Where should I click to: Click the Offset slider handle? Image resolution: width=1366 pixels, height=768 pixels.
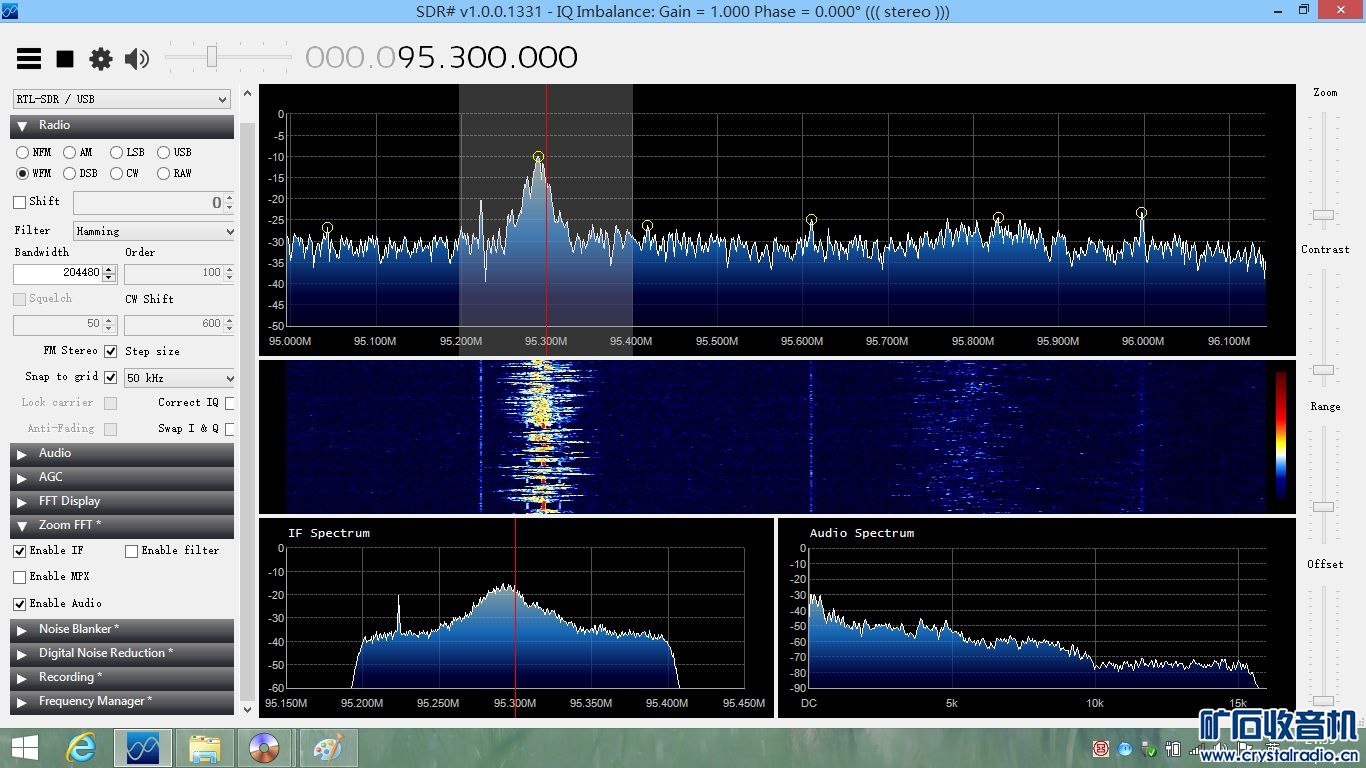(1323, 700)
